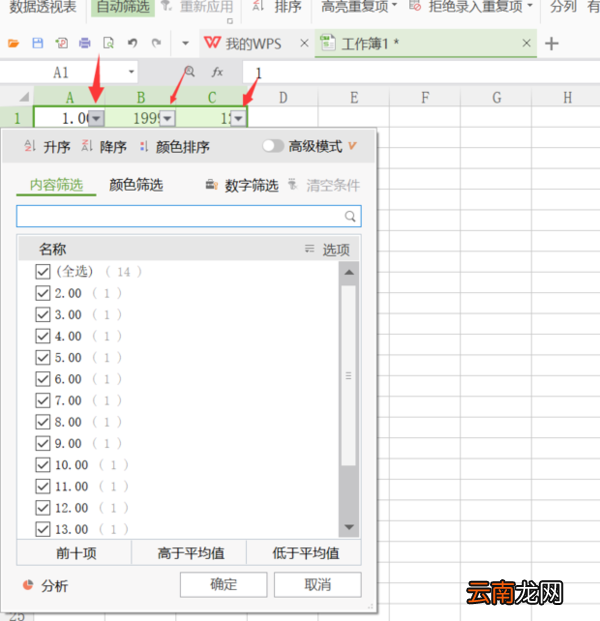Uncheck the 9.00 checkbox

click(x=42, y=443)
